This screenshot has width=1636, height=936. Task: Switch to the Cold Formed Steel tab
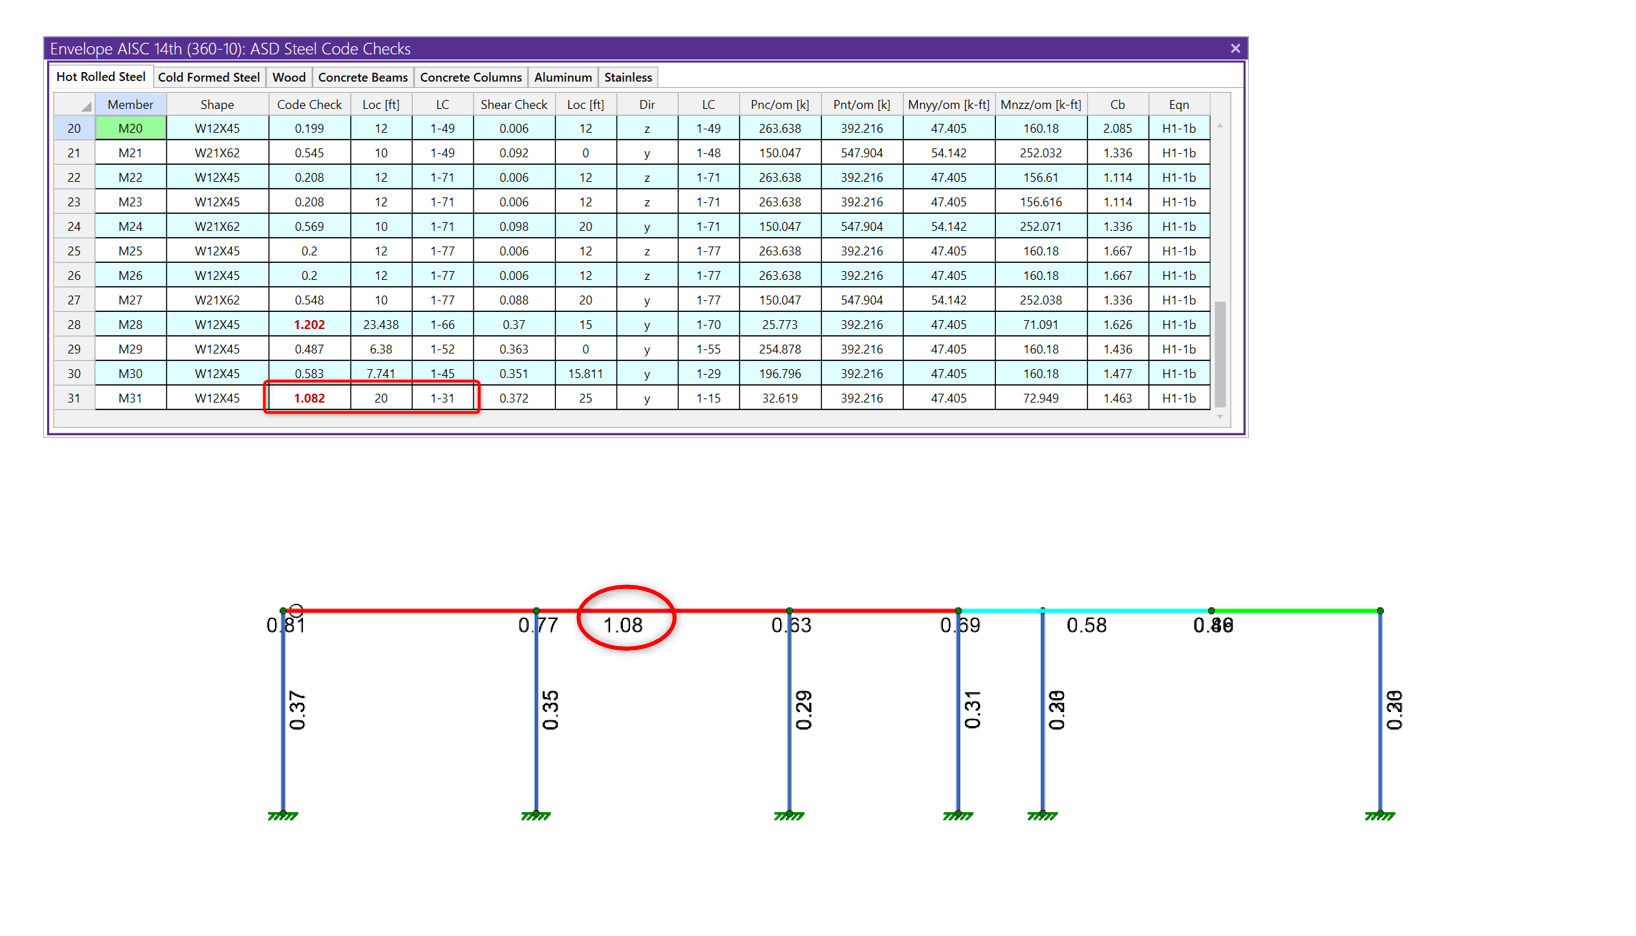click(208, 77)
